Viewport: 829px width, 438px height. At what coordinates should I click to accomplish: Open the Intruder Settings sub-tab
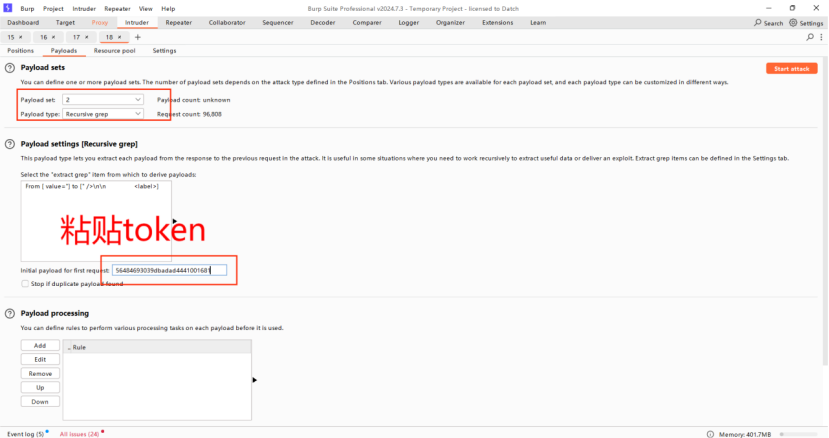pos(164,51)
